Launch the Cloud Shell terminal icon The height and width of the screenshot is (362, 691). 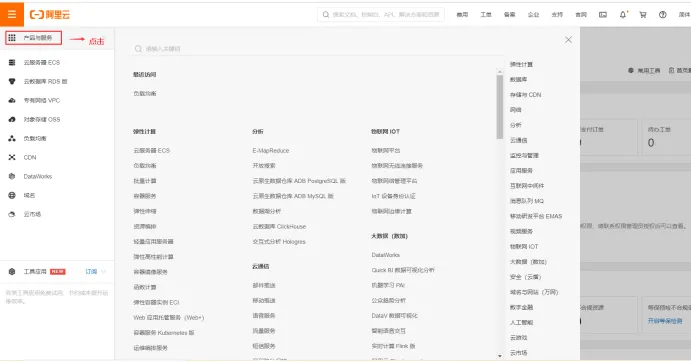pos(603,15)
